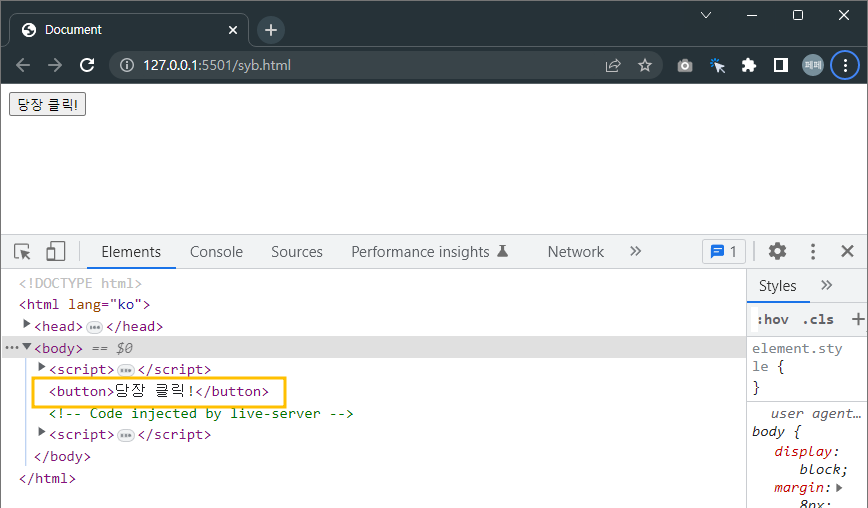Open the Extensions puzzle menu
Viewport: 868px width, 508px height.
tap(748, 65)
